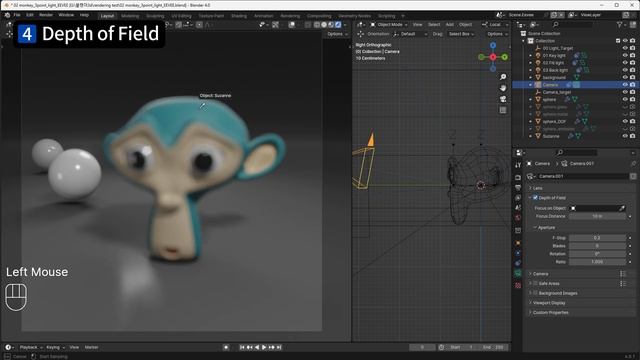The image size is (640, 360).
Task: Toggle camera view gizmo icon
Action: click(x=503, y=99)
